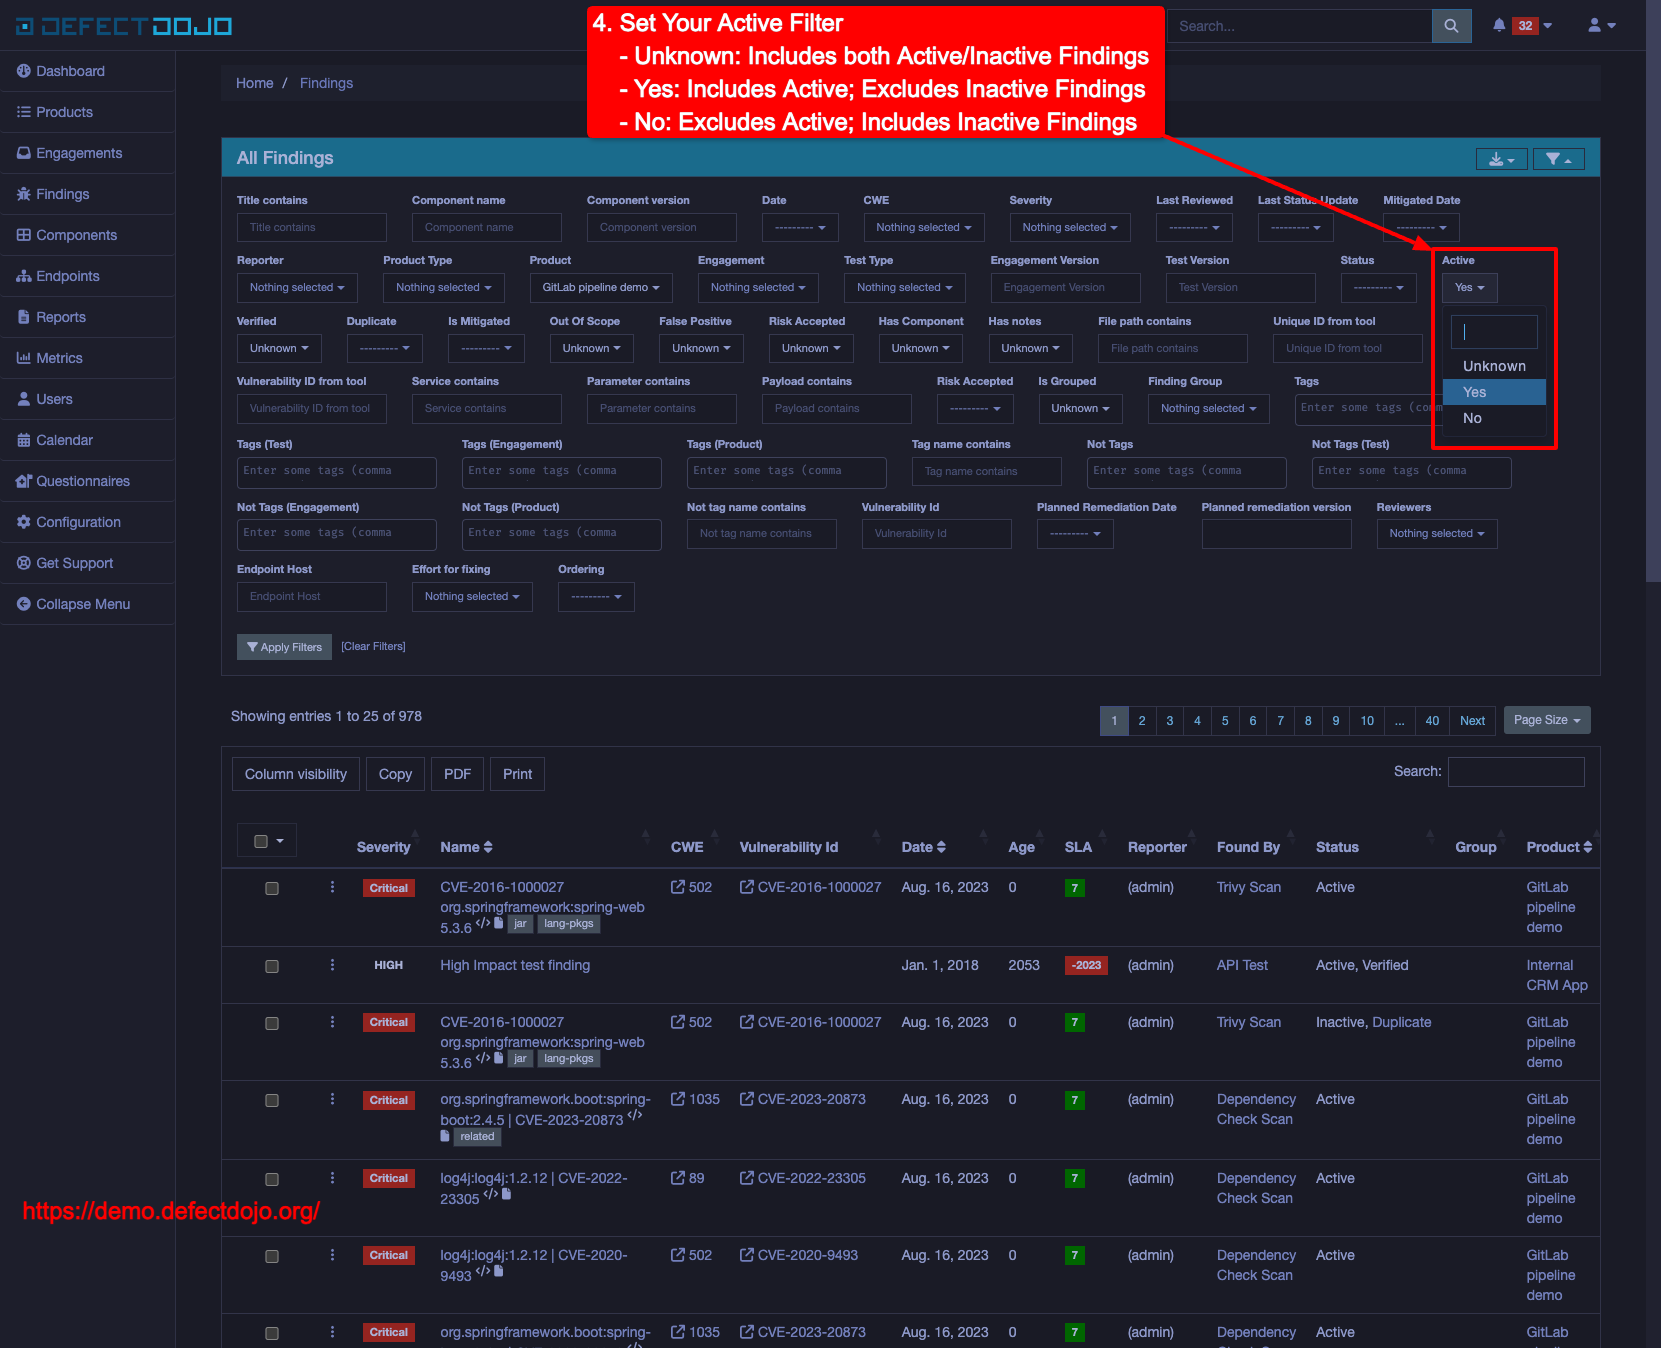The width and height of the screenshot is (1661, 1348).
Task: Expand the Severity filter dropdown
Action: point(1070,228)
